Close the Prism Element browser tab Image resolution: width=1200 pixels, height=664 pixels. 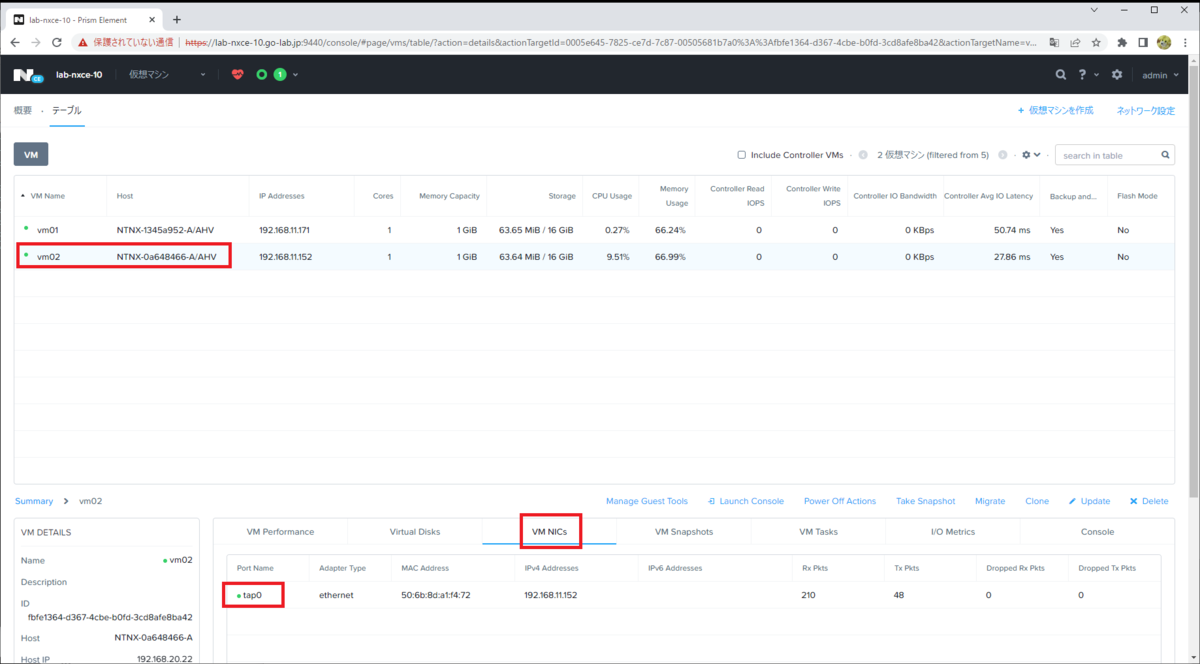pos(154,20)
